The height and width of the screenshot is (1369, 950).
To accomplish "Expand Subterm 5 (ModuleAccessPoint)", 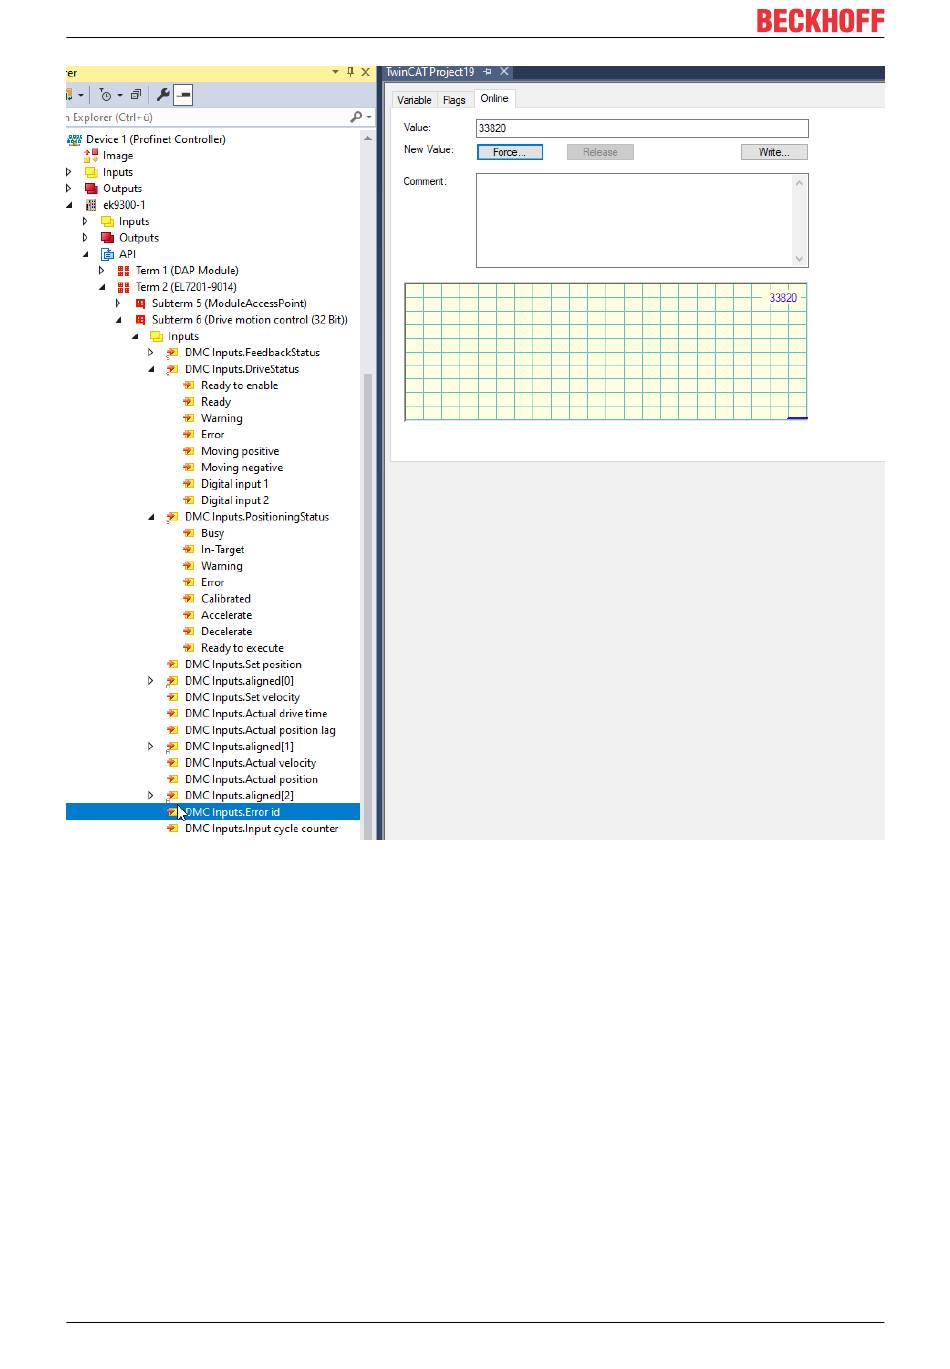I will click(118, 303).
